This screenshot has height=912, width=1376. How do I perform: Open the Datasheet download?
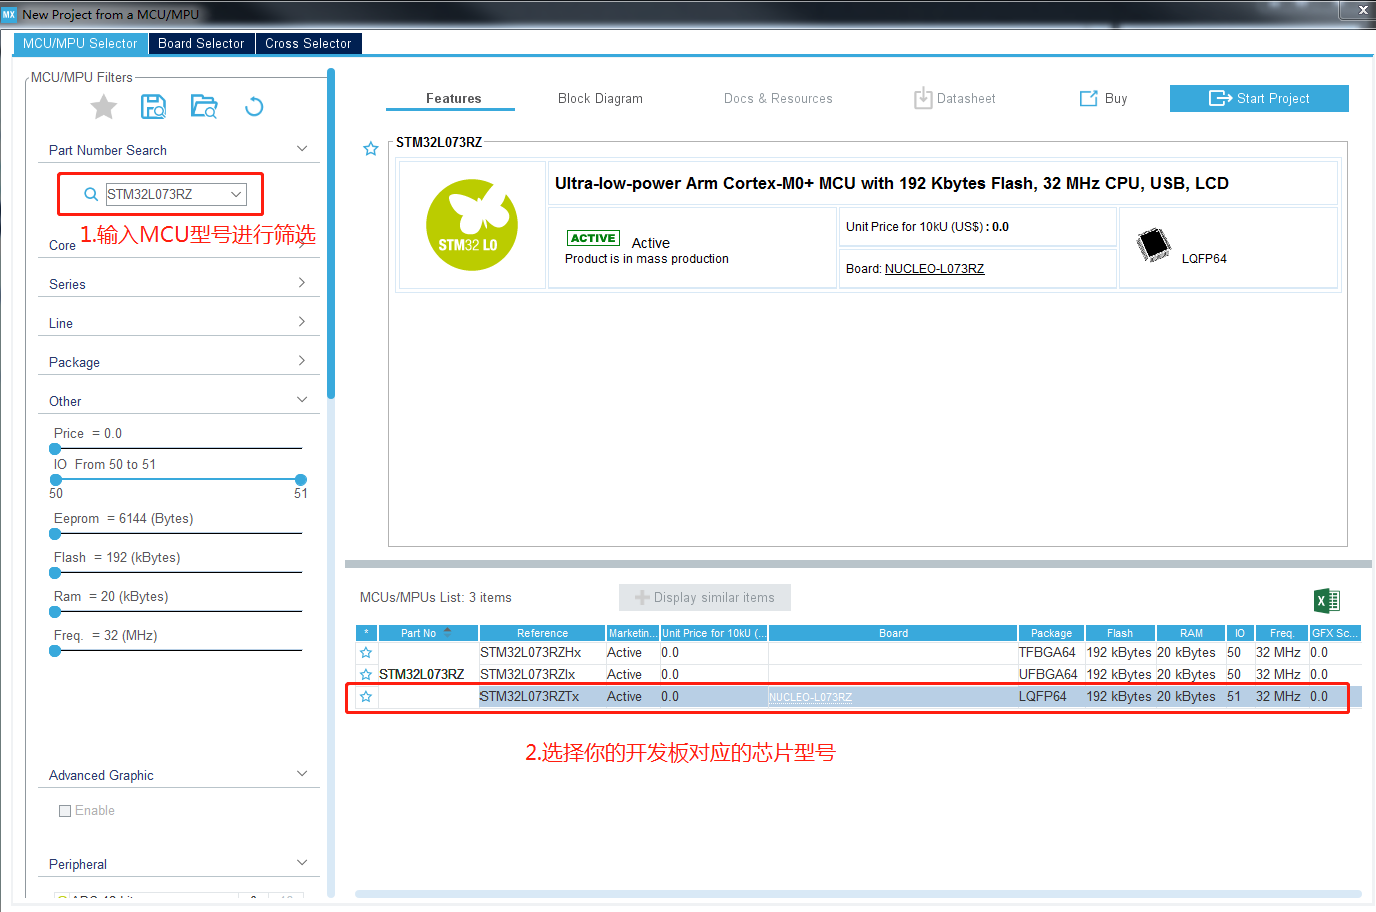954,99
